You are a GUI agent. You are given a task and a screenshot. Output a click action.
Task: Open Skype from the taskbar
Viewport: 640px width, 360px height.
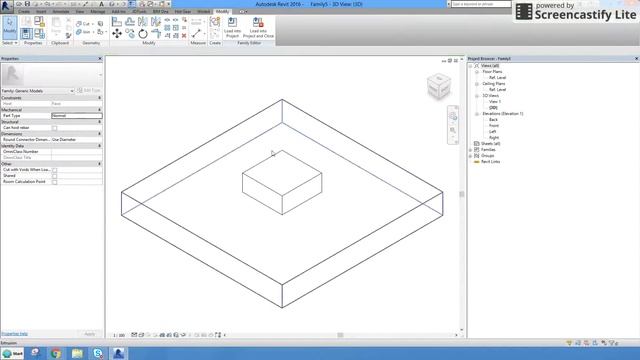pos(98,353)
